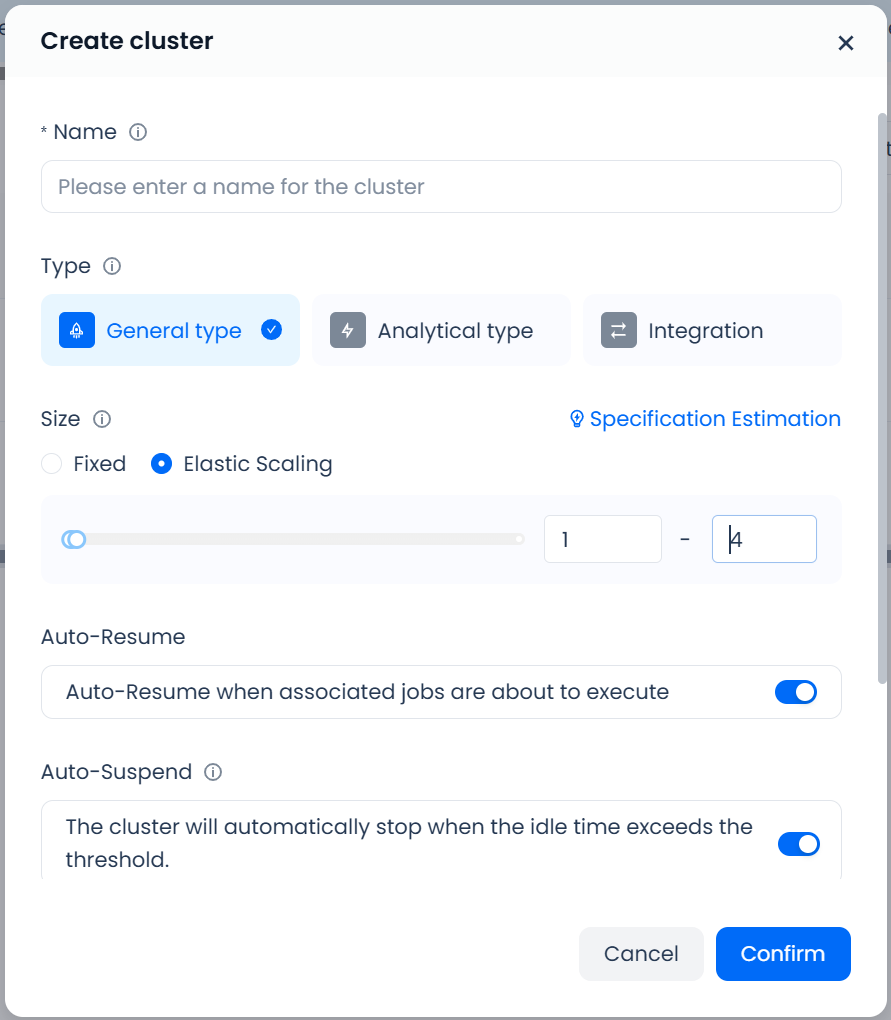
Task: Click the minimum size input box
Action: click(x=602, y=540)
